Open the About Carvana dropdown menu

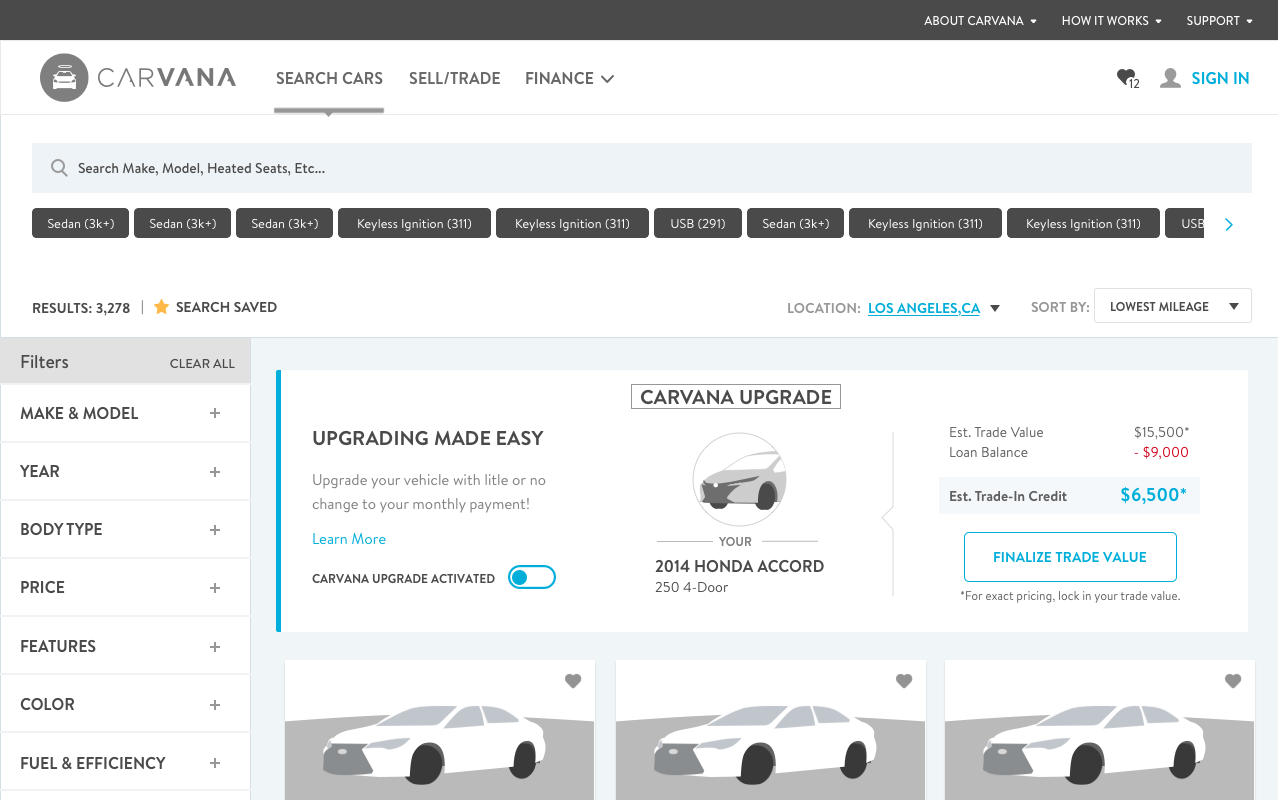pyautogui.click(x=980, y=20)
